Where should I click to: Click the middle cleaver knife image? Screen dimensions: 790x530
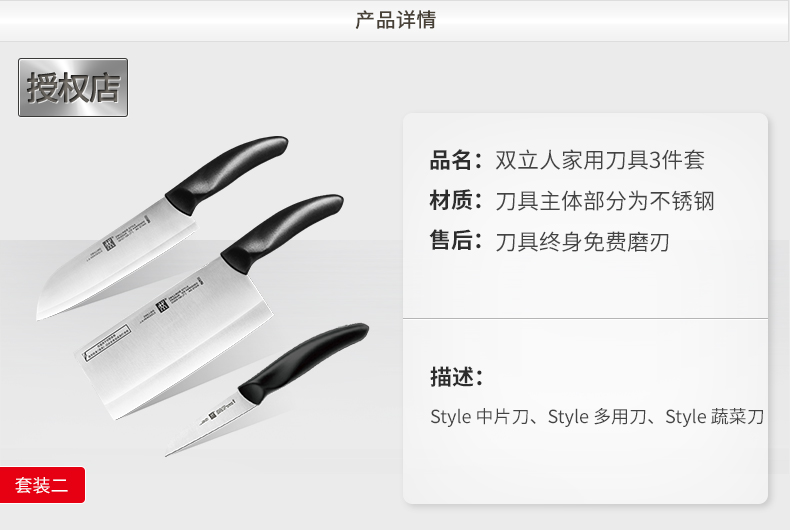(209, 307)
